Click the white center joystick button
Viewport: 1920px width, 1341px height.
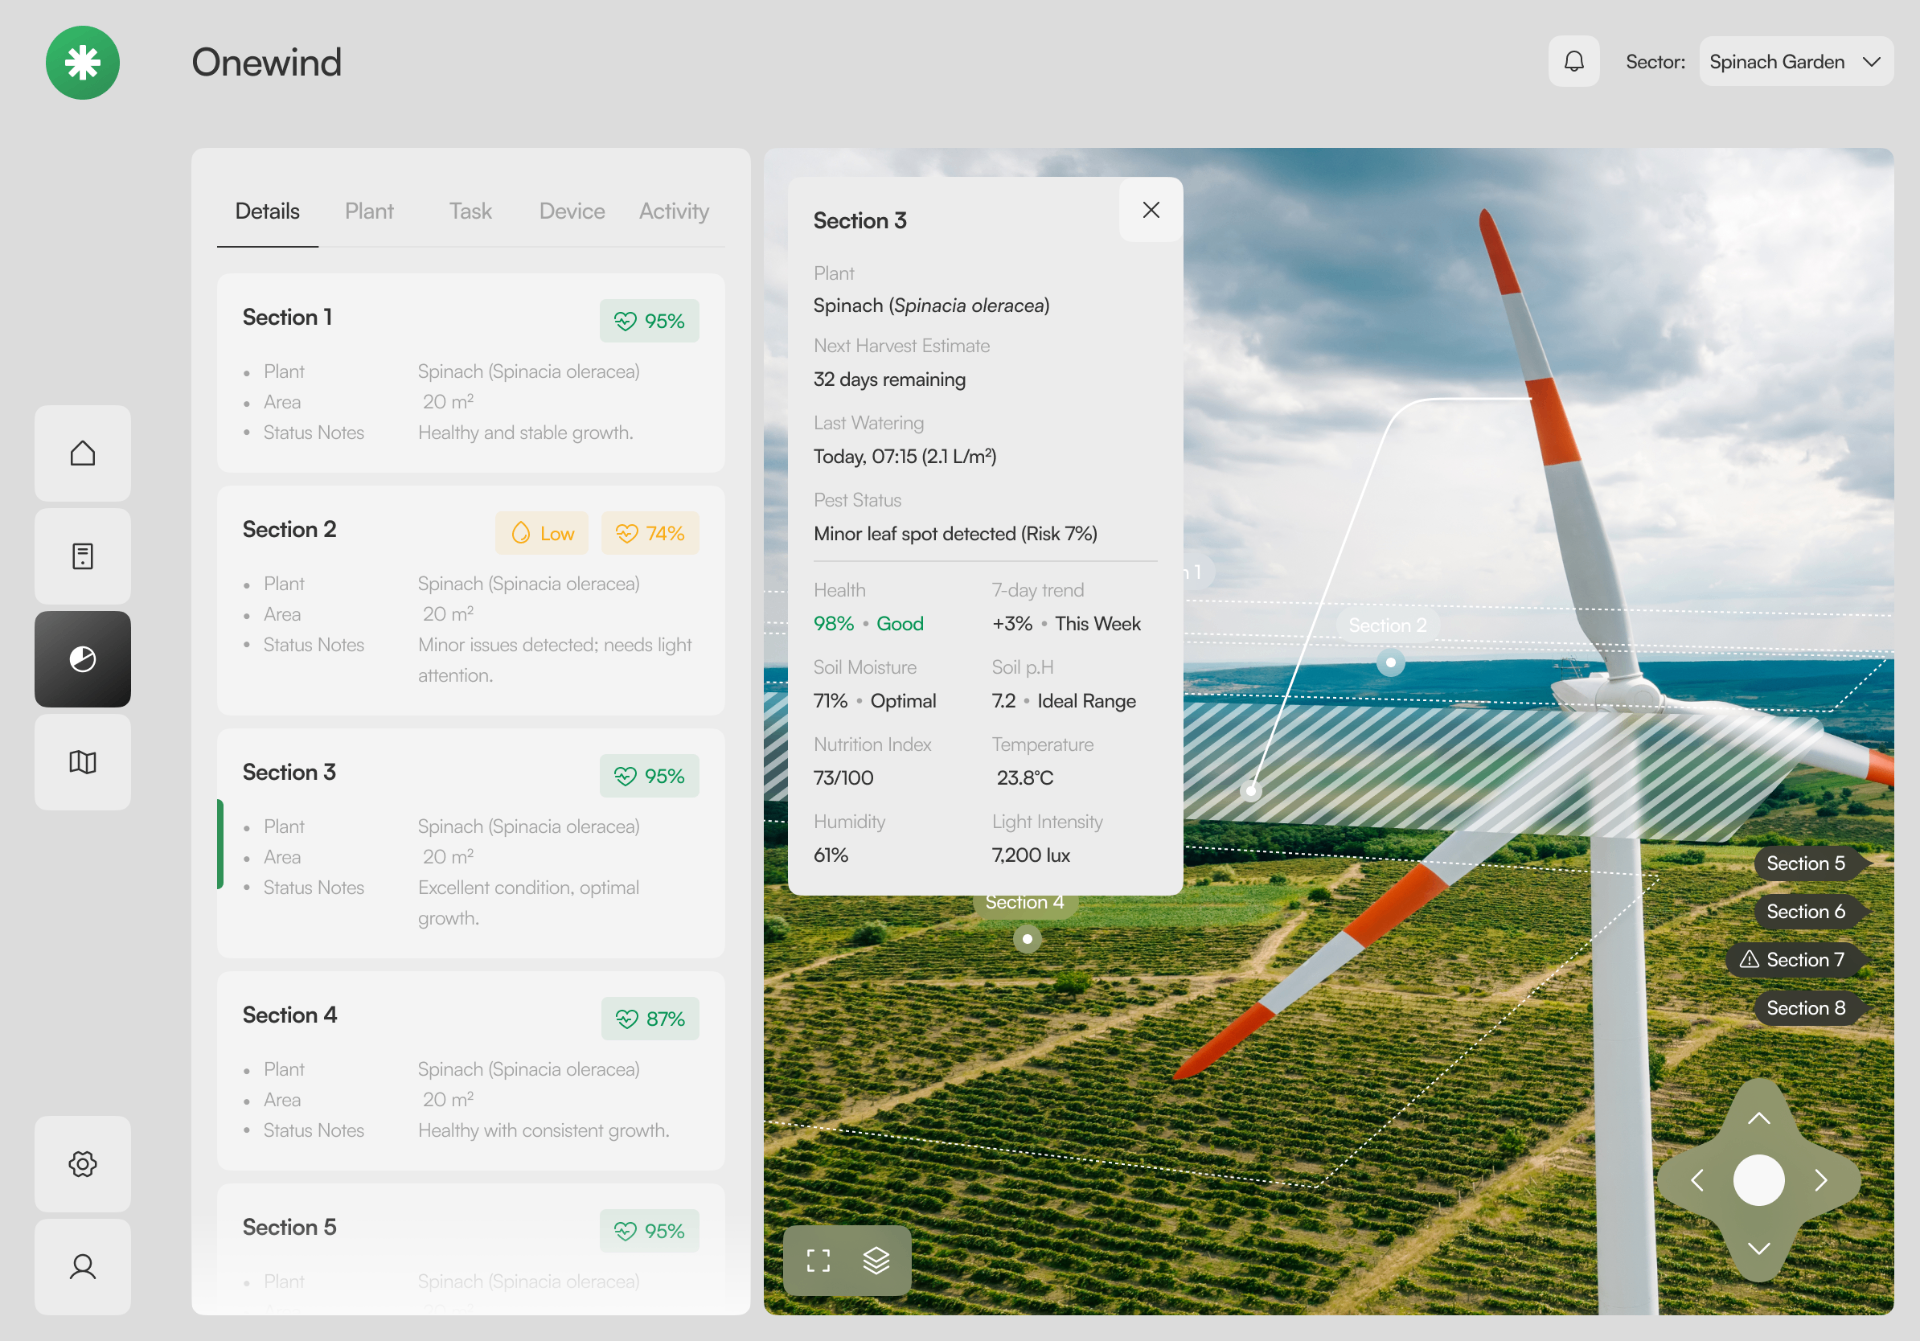(1759, 1181)
